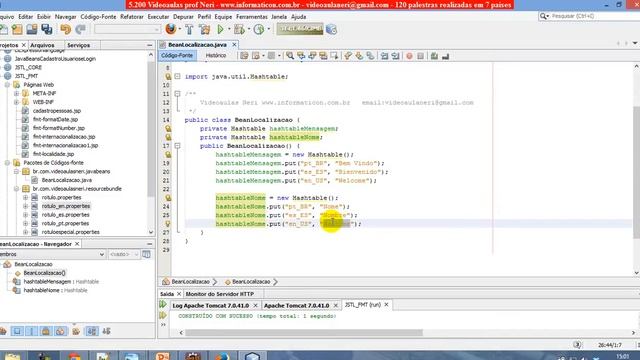The height and width of the screenshot is (360, 640).
Task: Click the Redo toolbar icon
Action: [80, 29]
